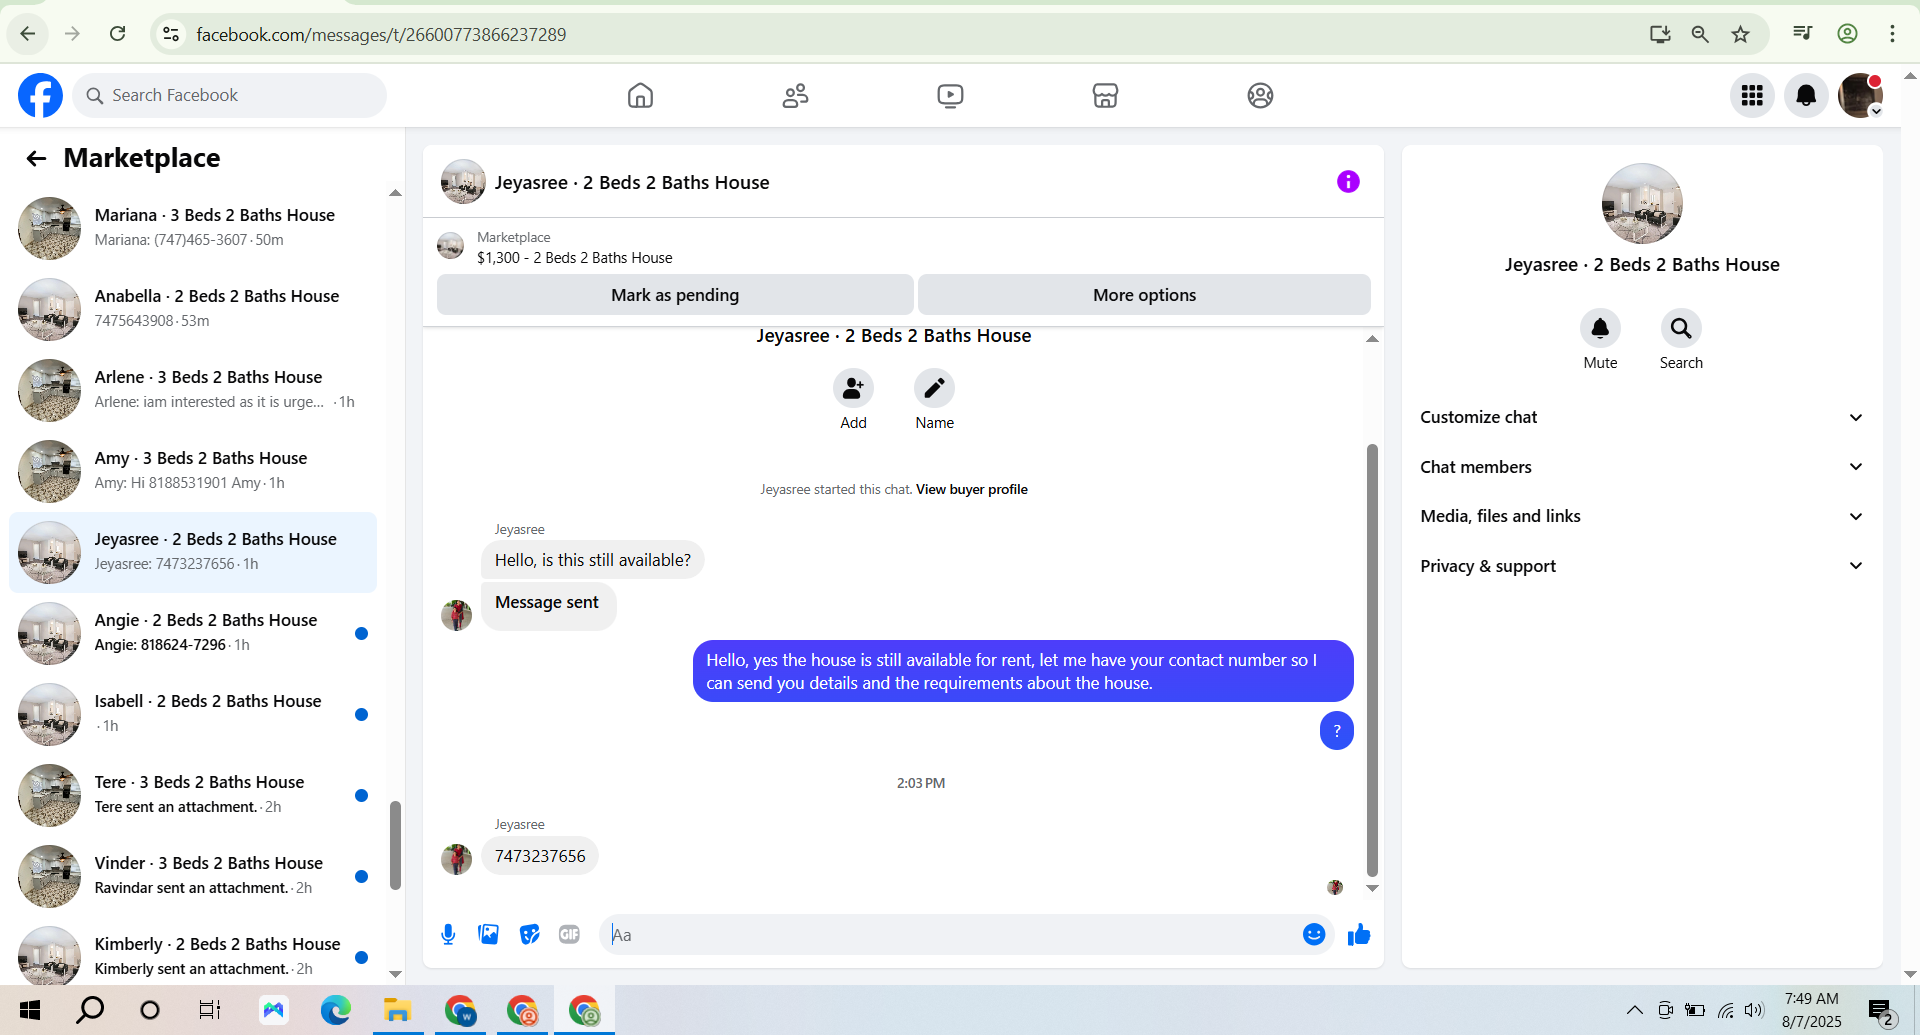Screen dimensions: 1920x1035
Task: Click the chat header listing thumbnail
Action: point(463,181)
